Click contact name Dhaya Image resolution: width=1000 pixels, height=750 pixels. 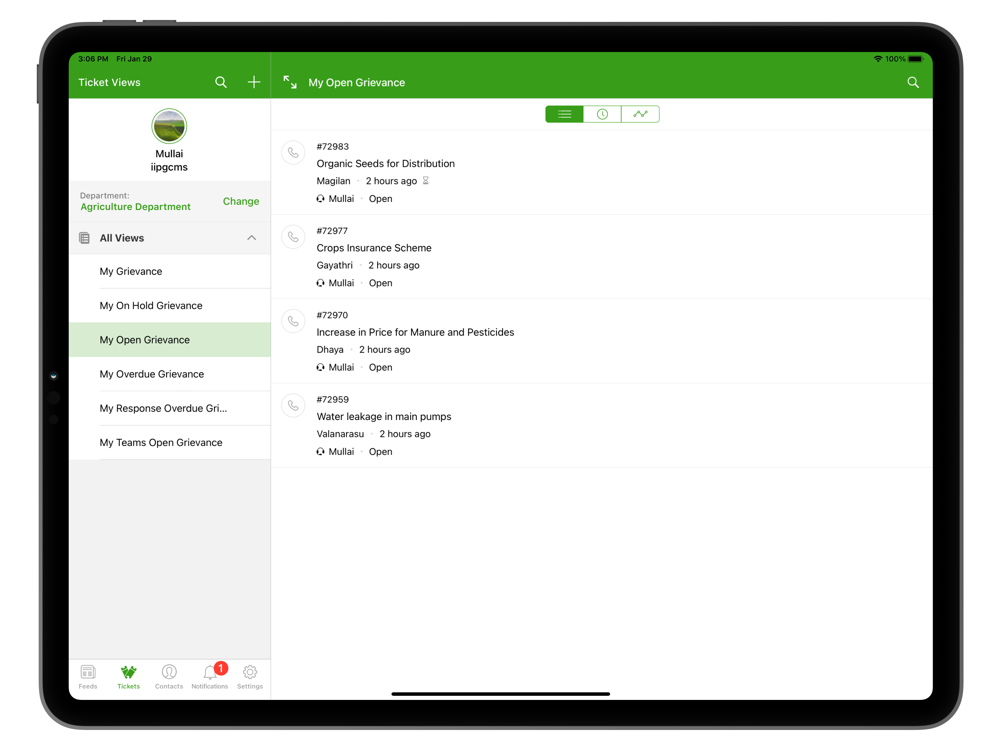pos(330,349)
